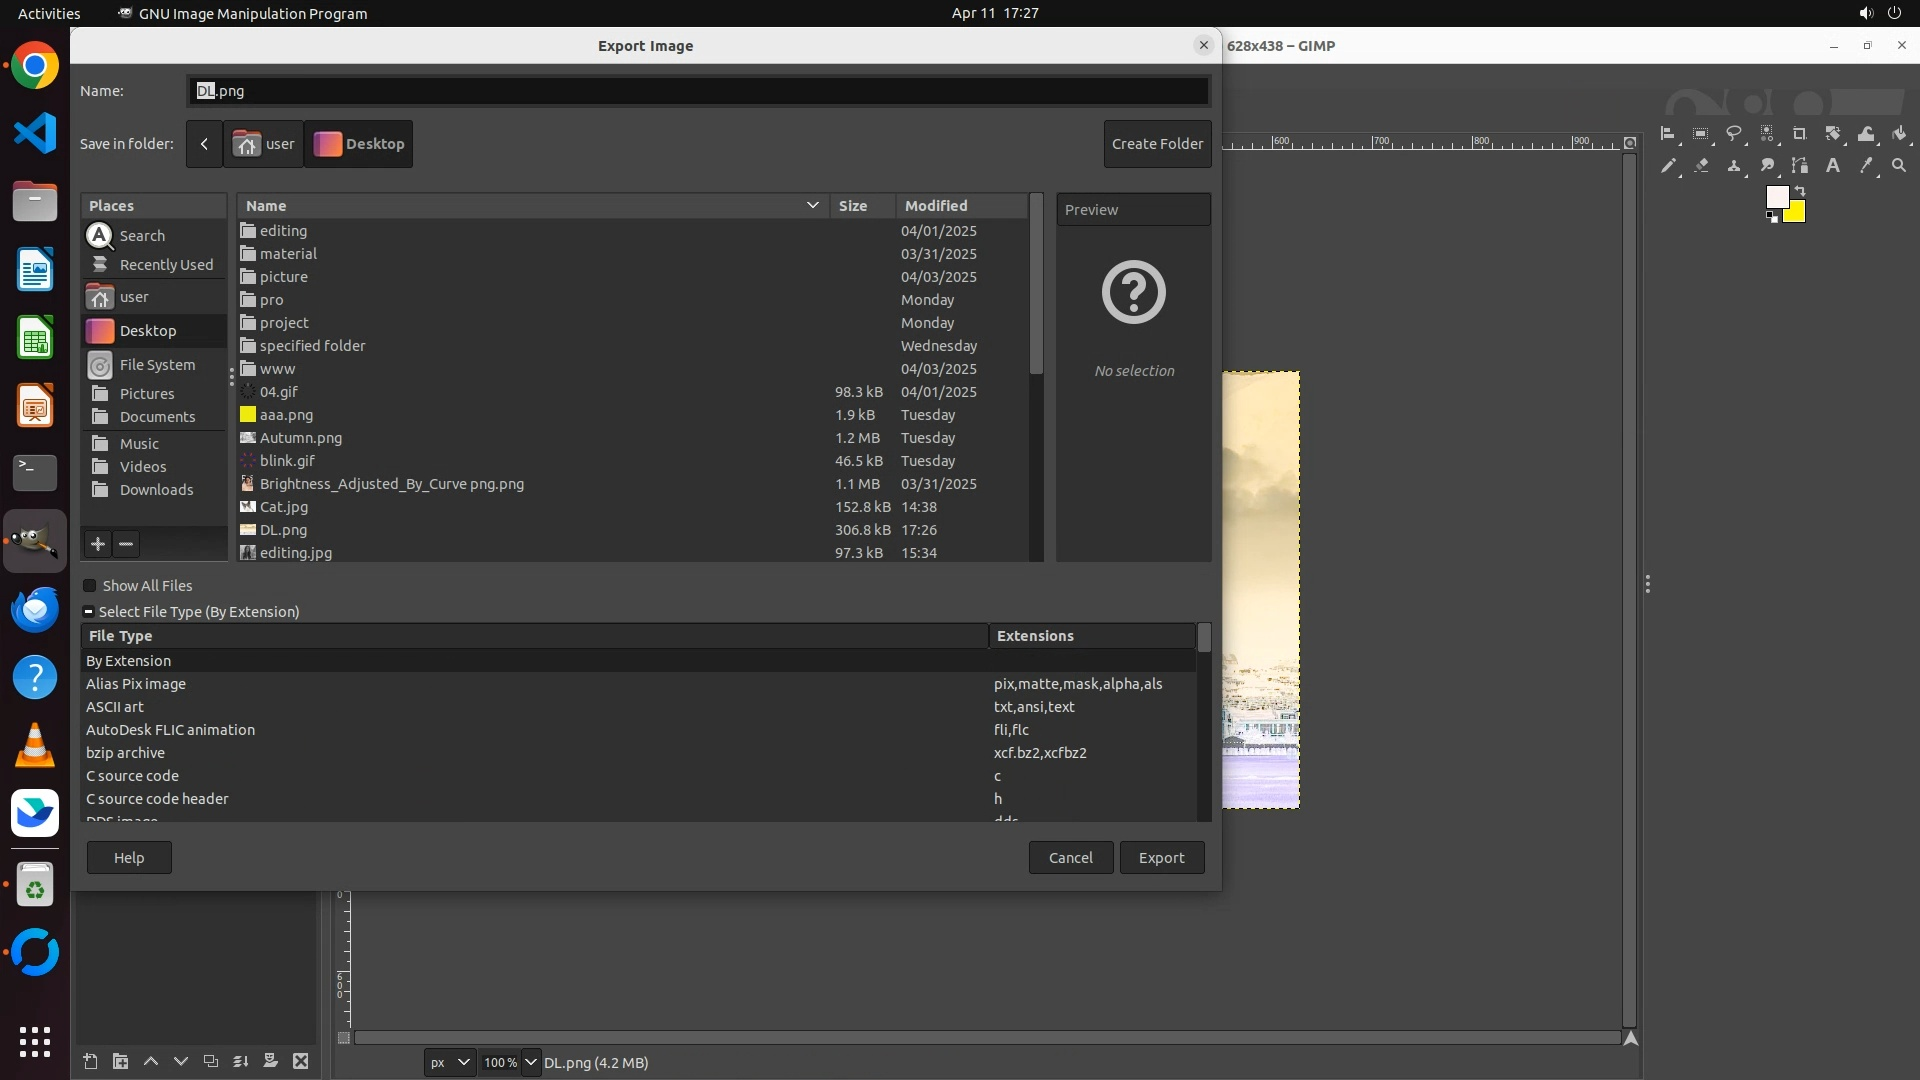This screenshot has width=1920, height=1080.
Task: Enable the Show All Files checkbox
Action: click(x=90, y=586)
